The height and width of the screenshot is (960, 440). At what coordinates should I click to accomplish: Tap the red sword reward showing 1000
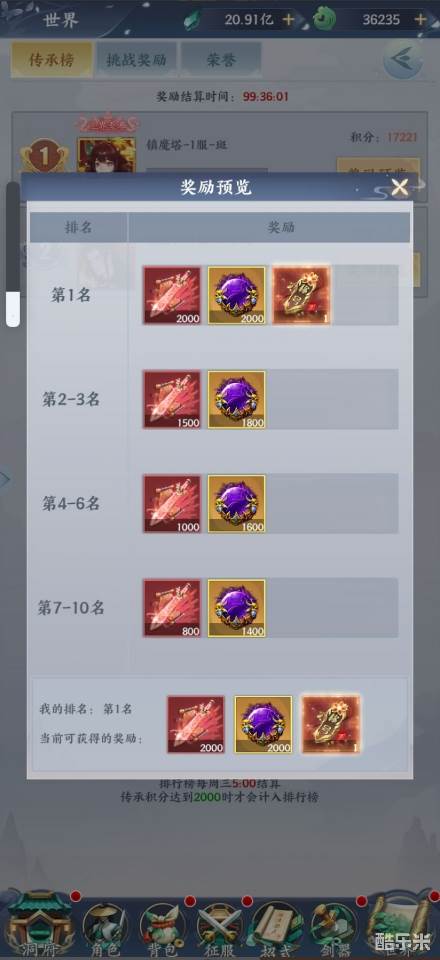172,504
